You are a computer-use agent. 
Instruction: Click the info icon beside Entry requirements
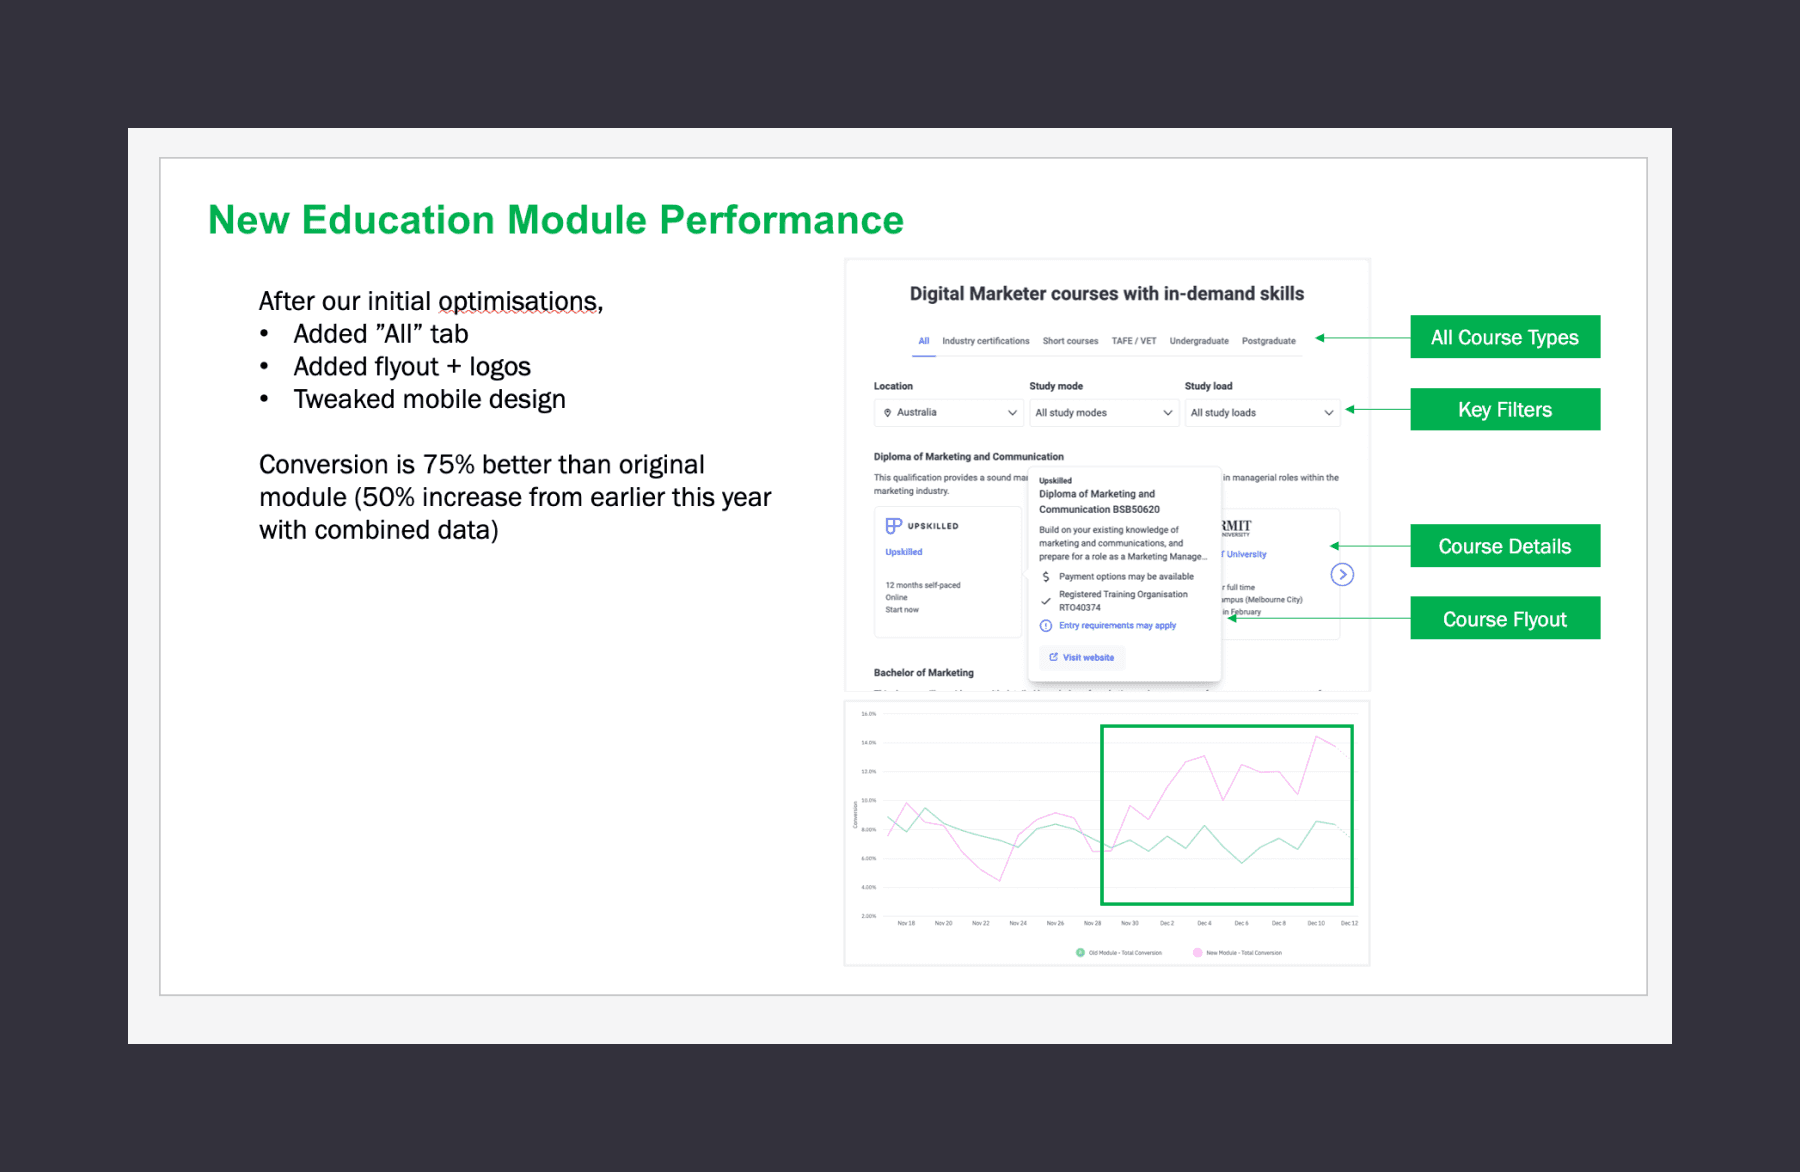(x=1046, y=626)
